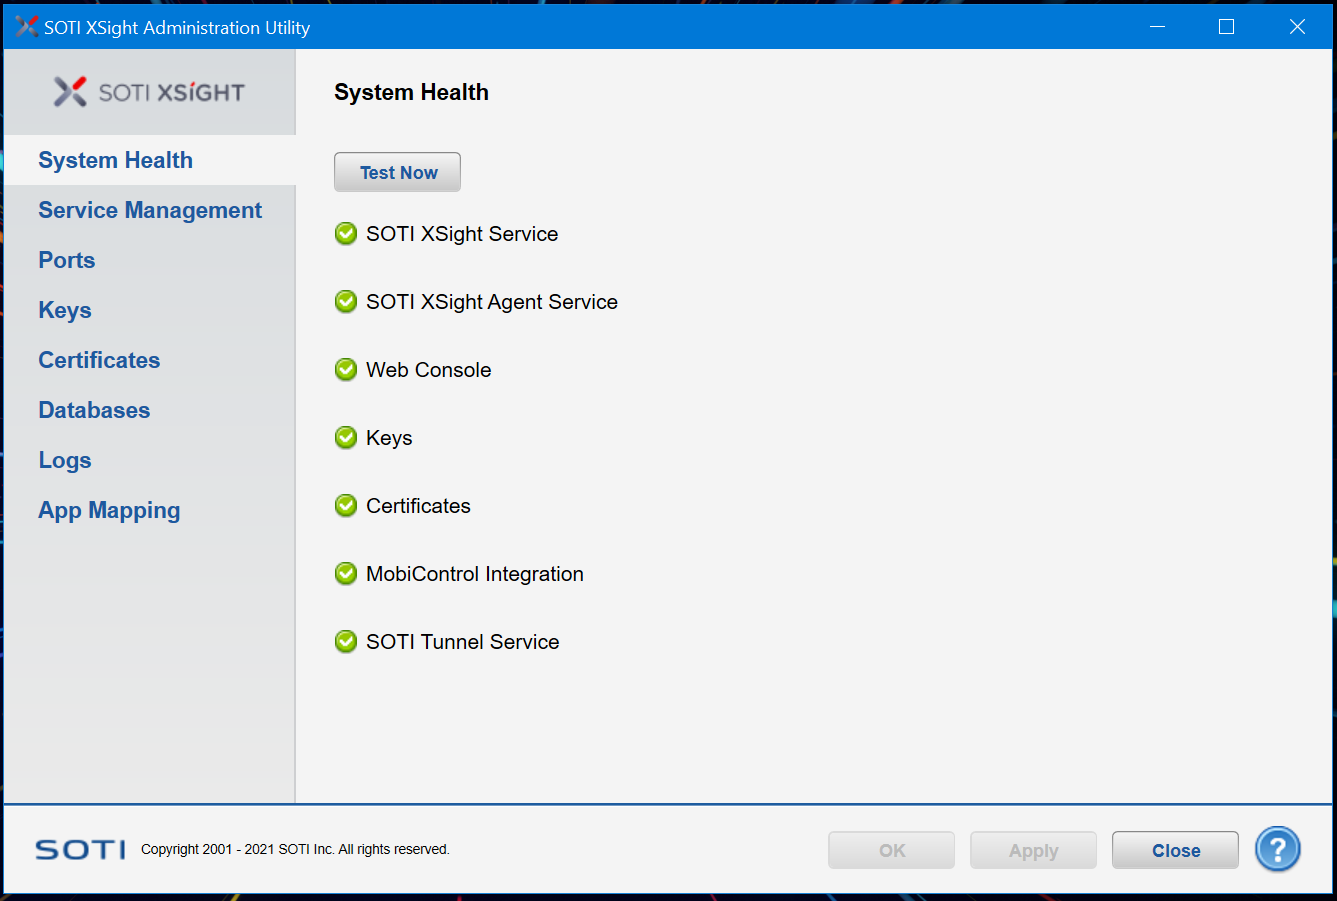Open help with the blue question mark icon
The image size is (1337, 901).
(x=1278, y=849)
